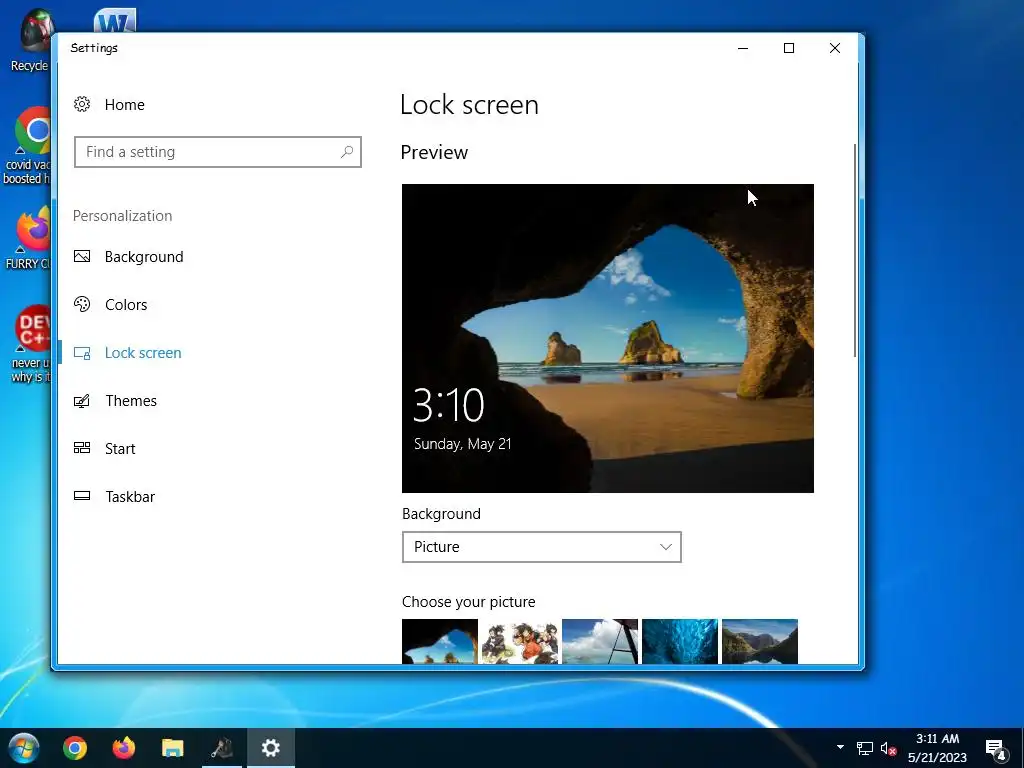Click the Home label in sidebar

click(x=125, y=104)
